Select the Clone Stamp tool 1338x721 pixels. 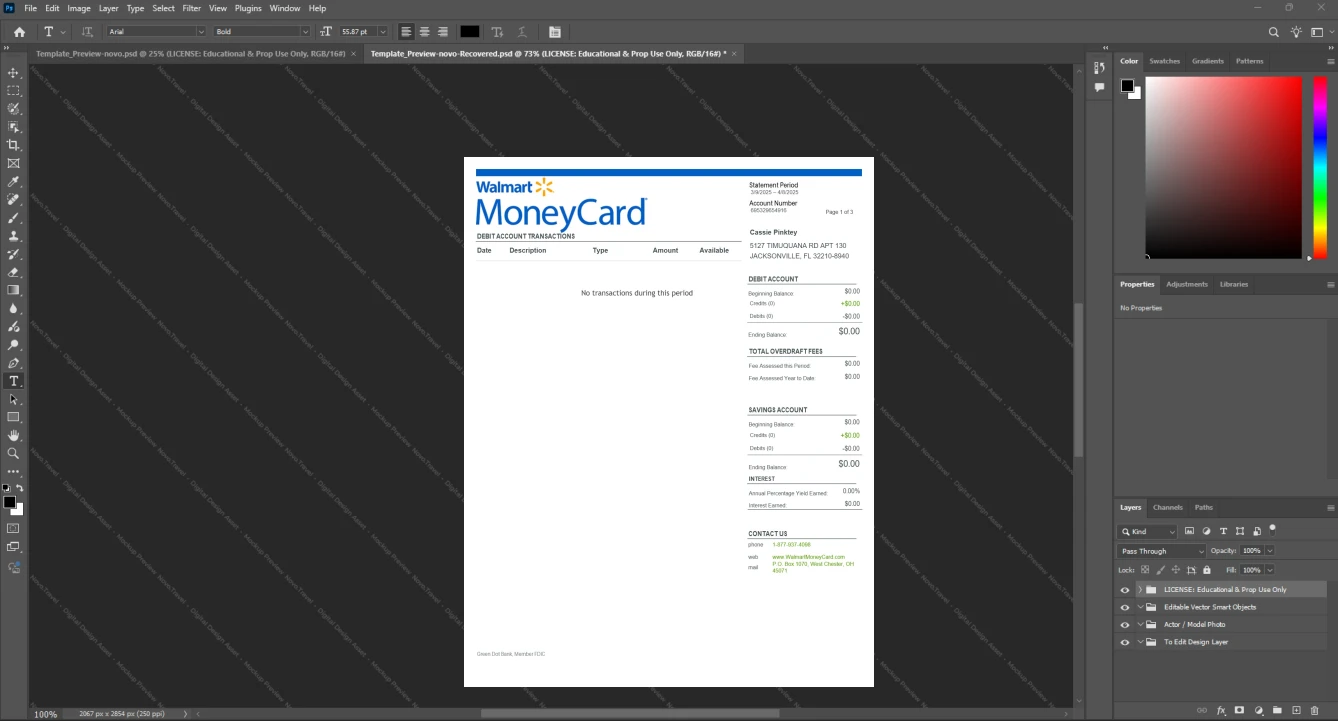pos(13,236)
